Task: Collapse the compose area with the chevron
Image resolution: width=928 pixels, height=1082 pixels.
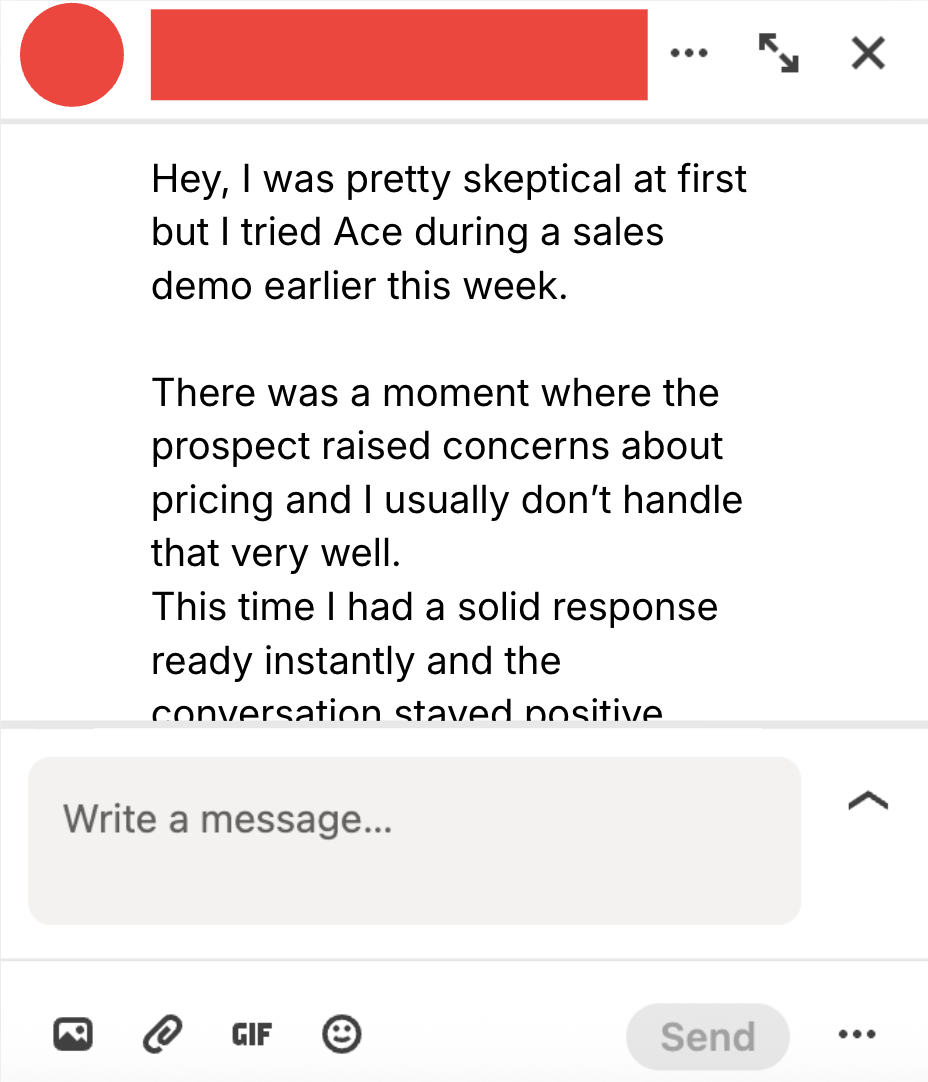Action: [x=868, y=799]
